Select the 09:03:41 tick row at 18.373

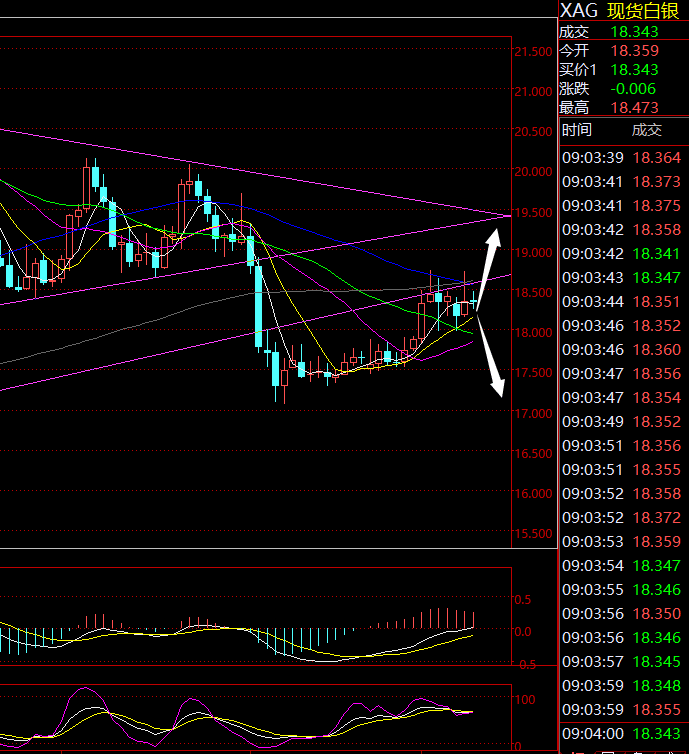(622, 182)
